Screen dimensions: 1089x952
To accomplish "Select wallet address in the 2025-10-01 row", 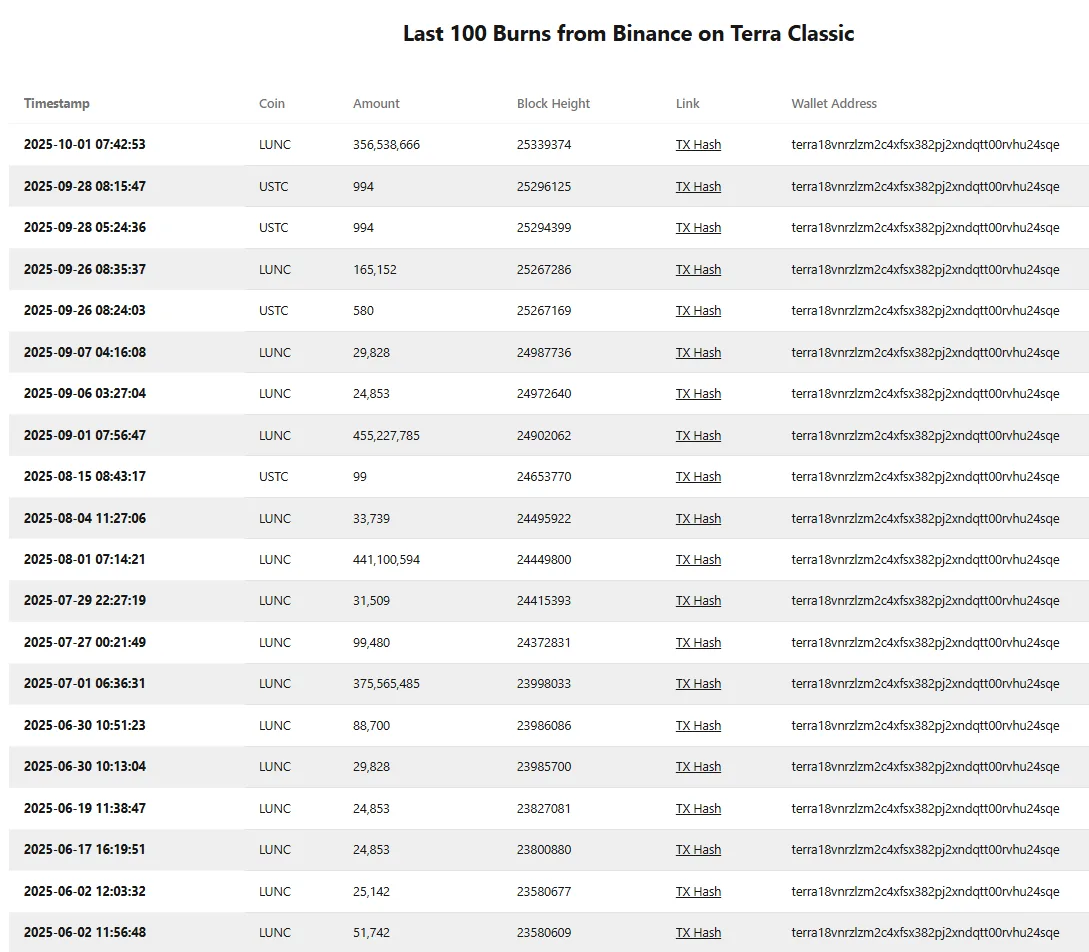I will 925,145.
